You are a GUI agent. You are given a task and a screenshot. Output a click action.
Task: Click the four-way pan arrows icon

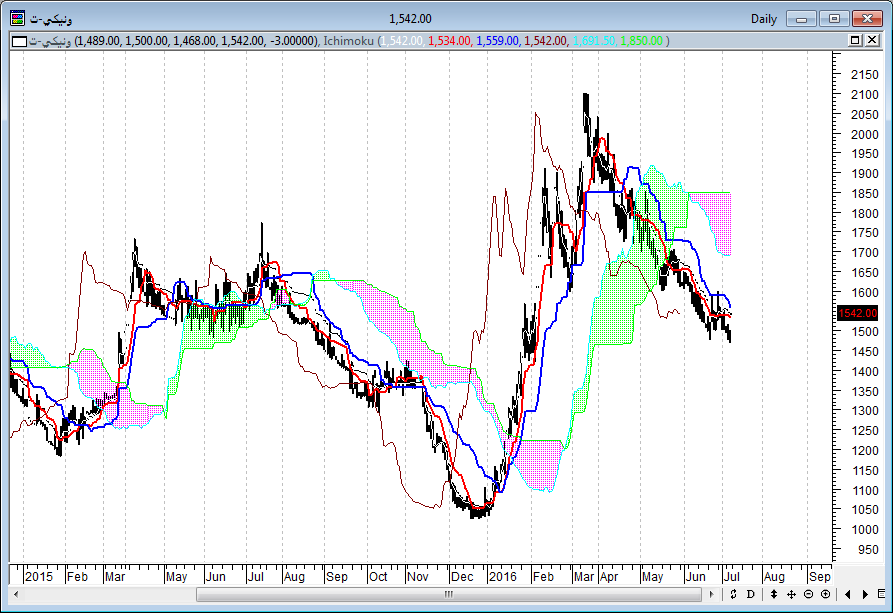(x=791, y=594)
